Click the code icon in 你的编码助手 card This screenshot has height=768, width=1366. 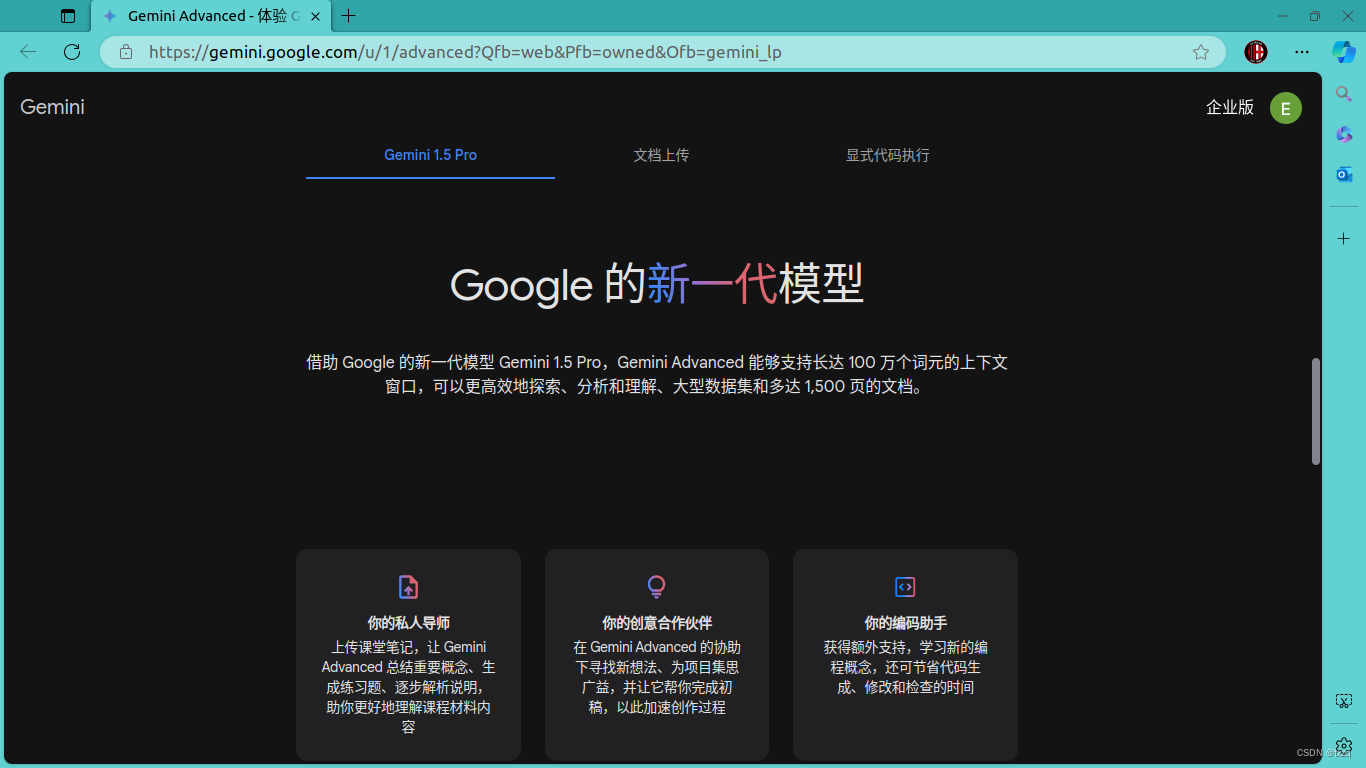905,587
